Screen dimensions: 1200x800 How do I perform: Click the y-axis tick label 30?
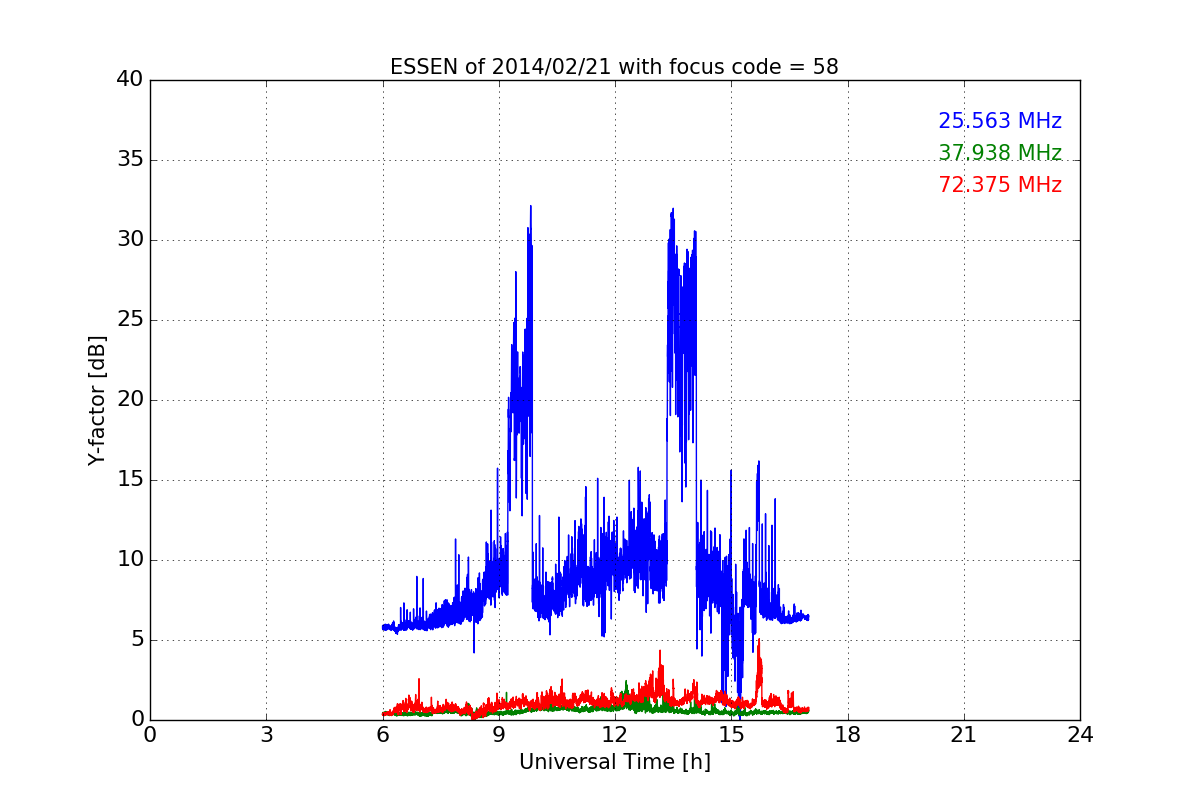coord(130,240)
